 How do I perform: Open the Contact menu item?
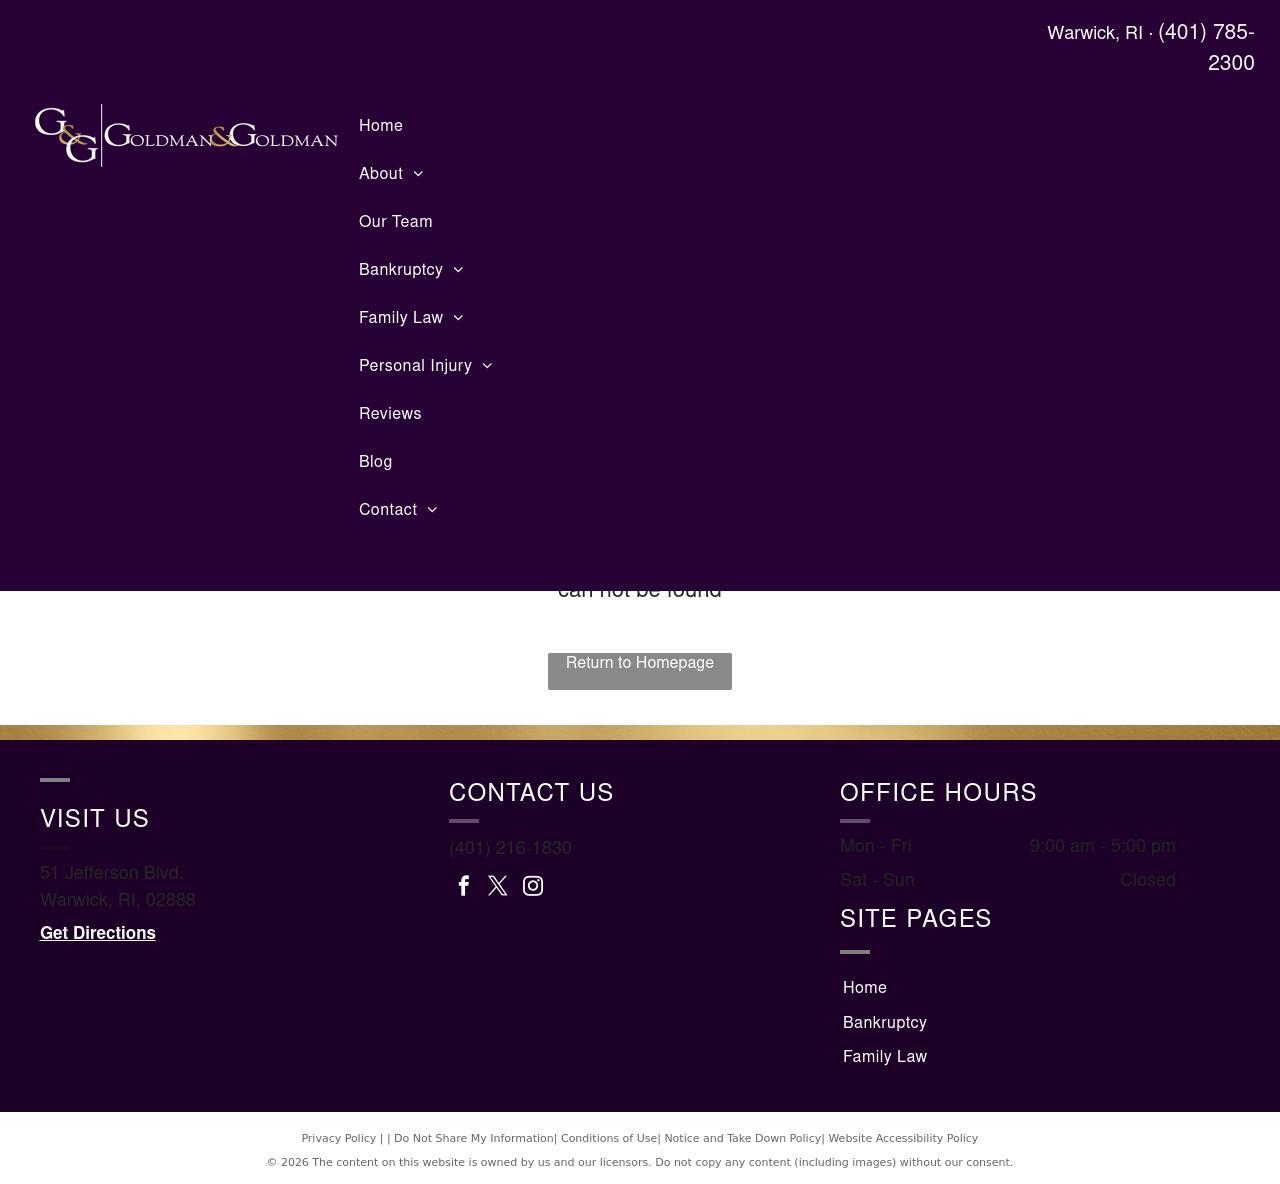click(388, 510)
